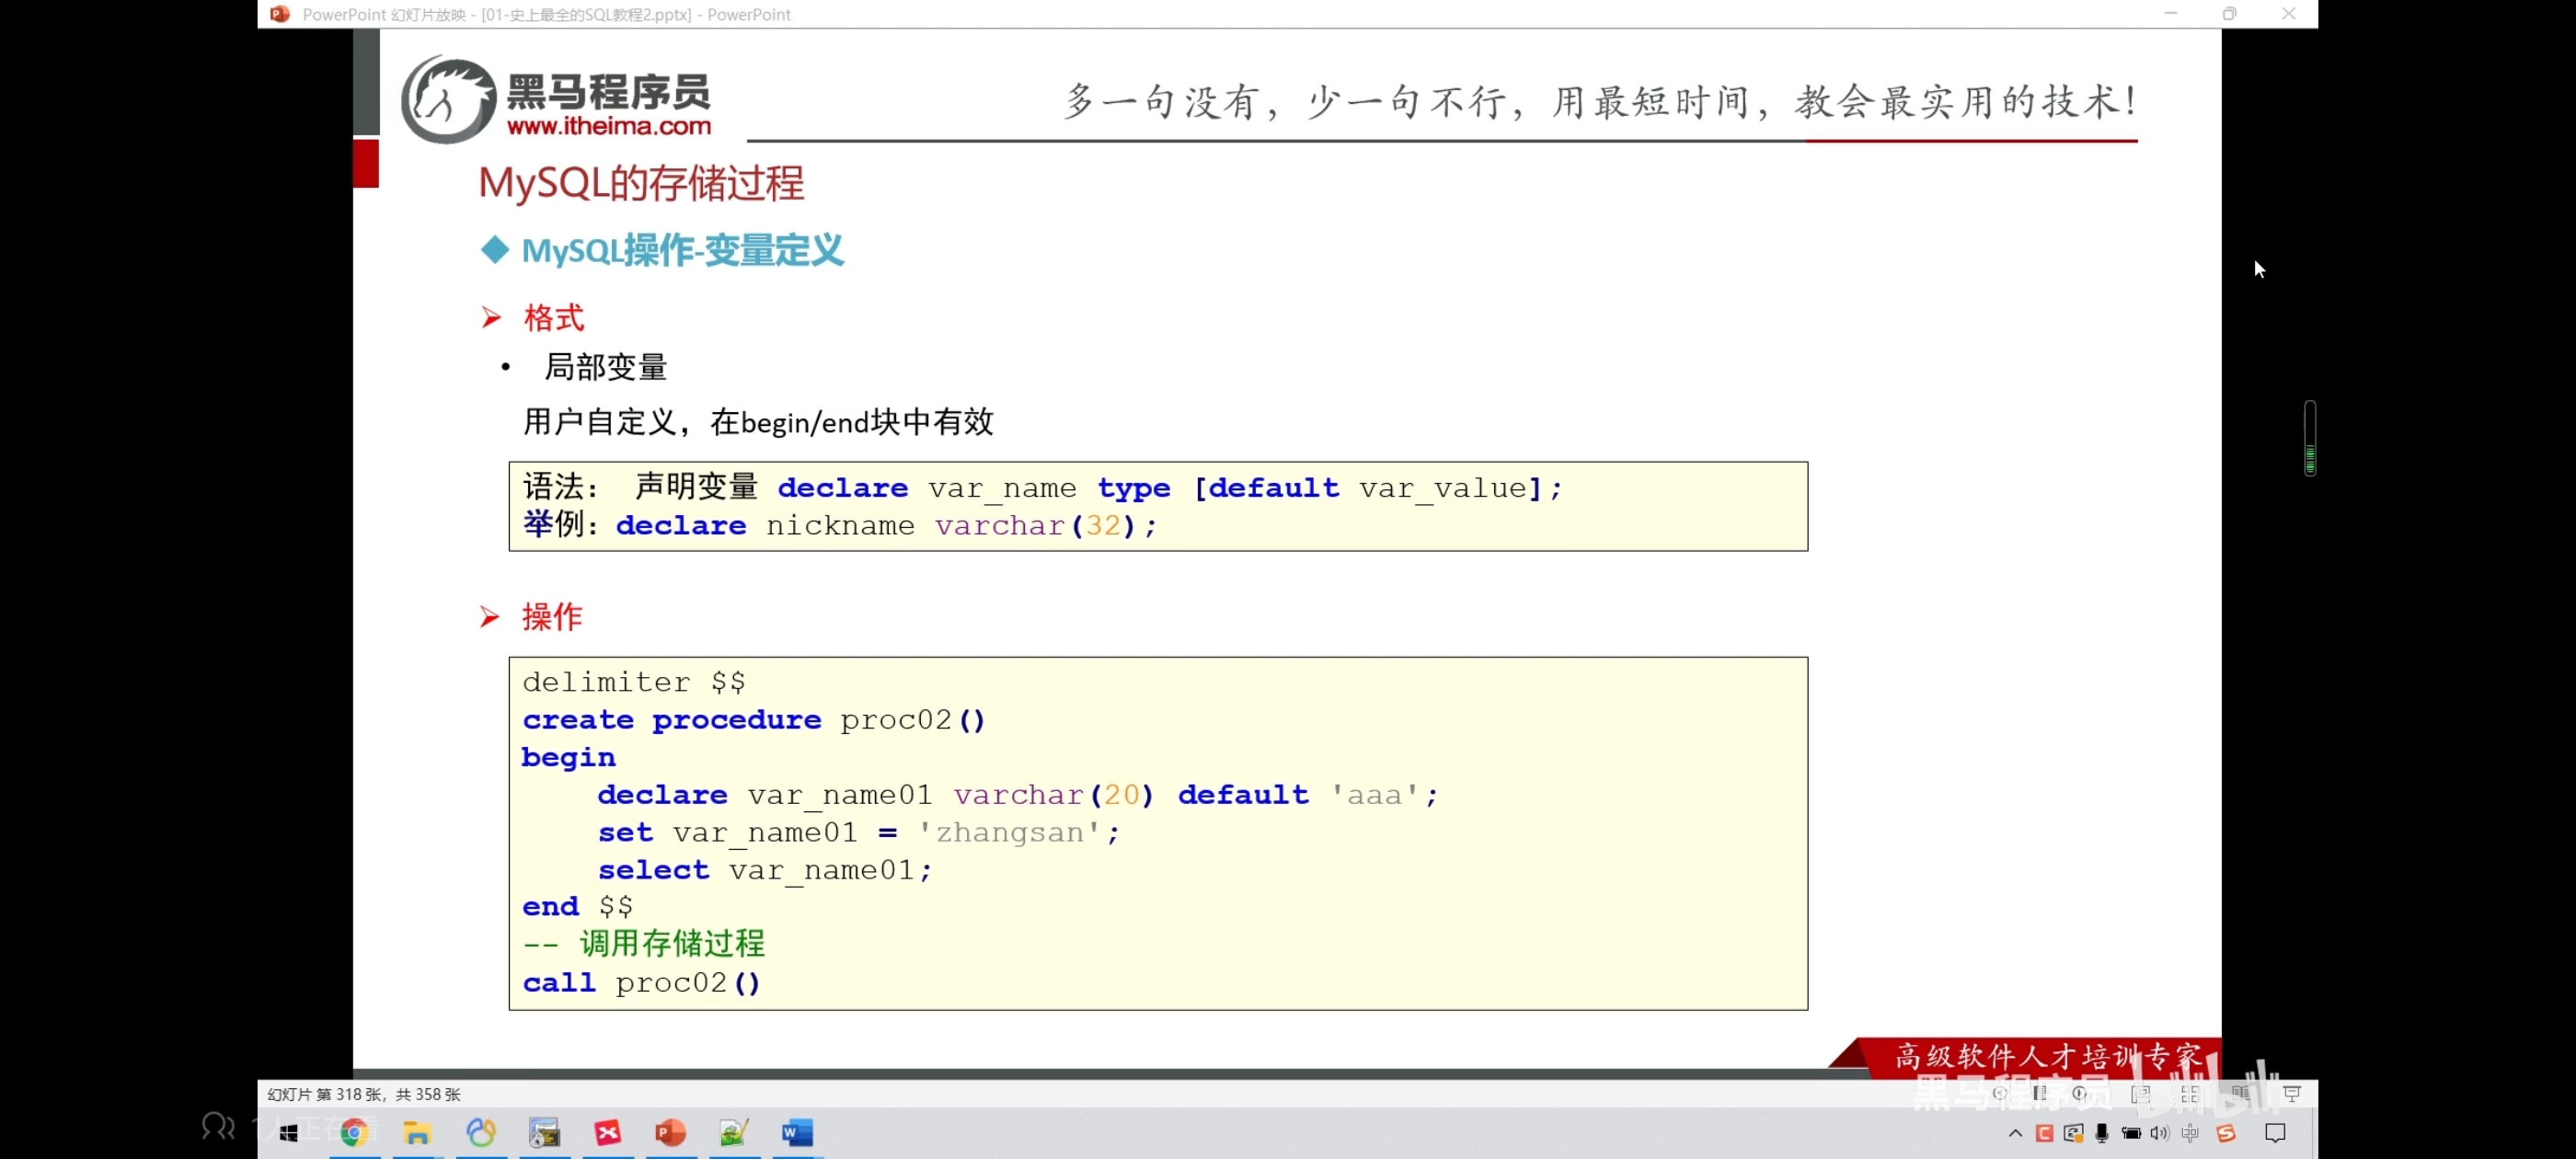Open Xmind app from taskbar
2576x1159 pixels.
click(608, 1133)
